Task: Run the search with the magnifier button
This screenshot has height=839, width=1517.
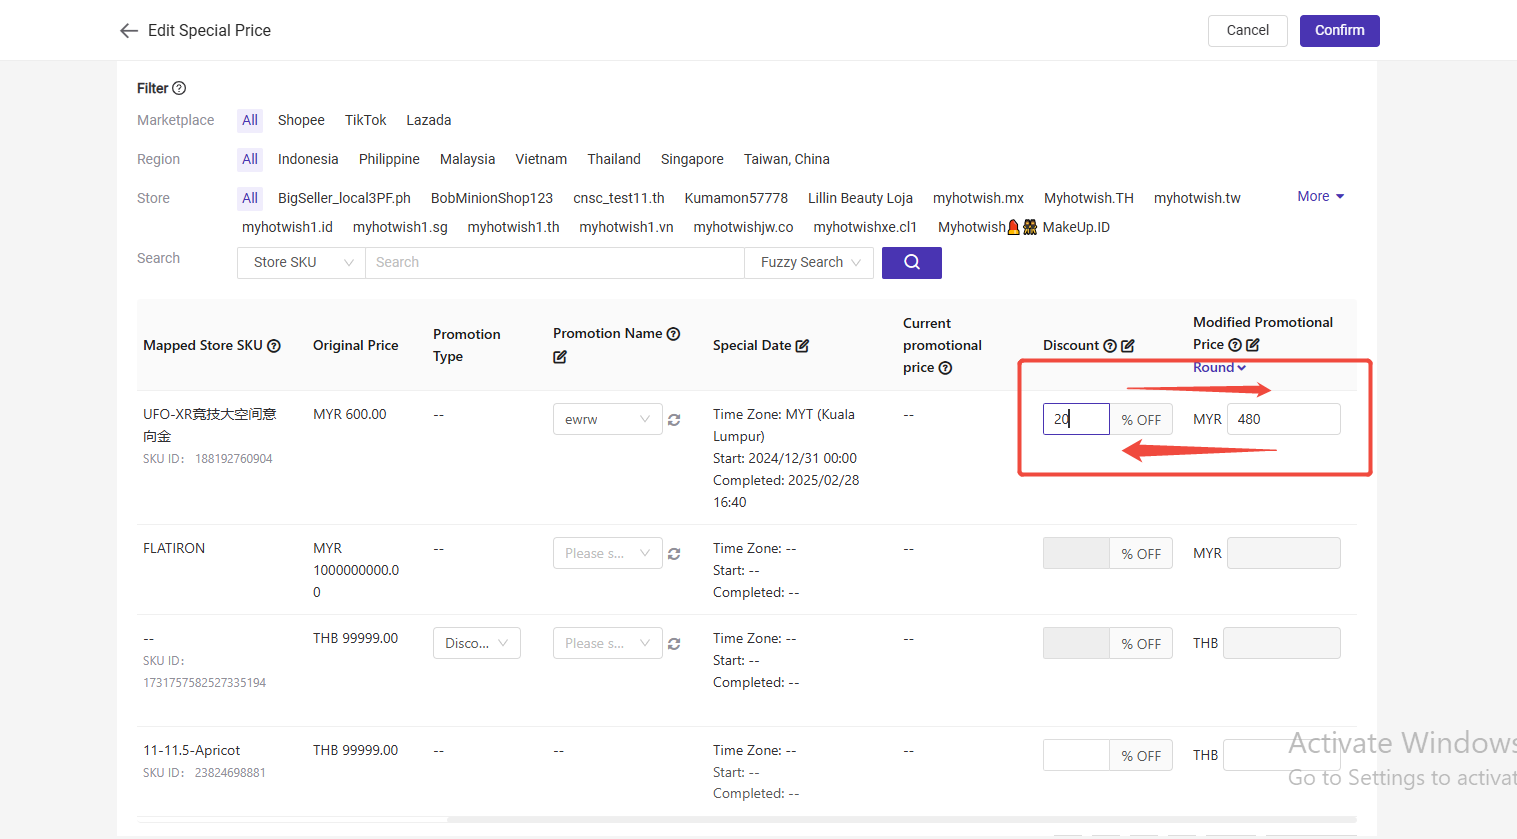Action: click(x=911, y=262)
